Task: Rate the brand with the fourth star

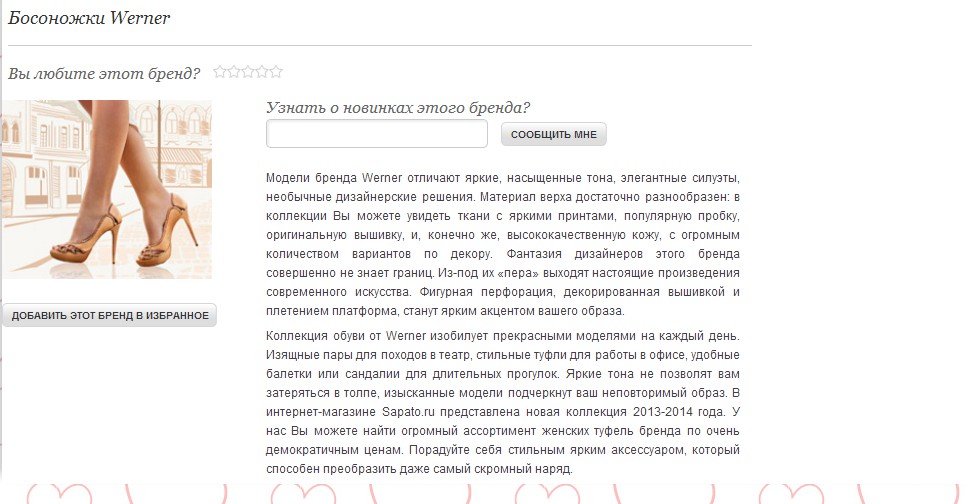Action: [262, 72]
